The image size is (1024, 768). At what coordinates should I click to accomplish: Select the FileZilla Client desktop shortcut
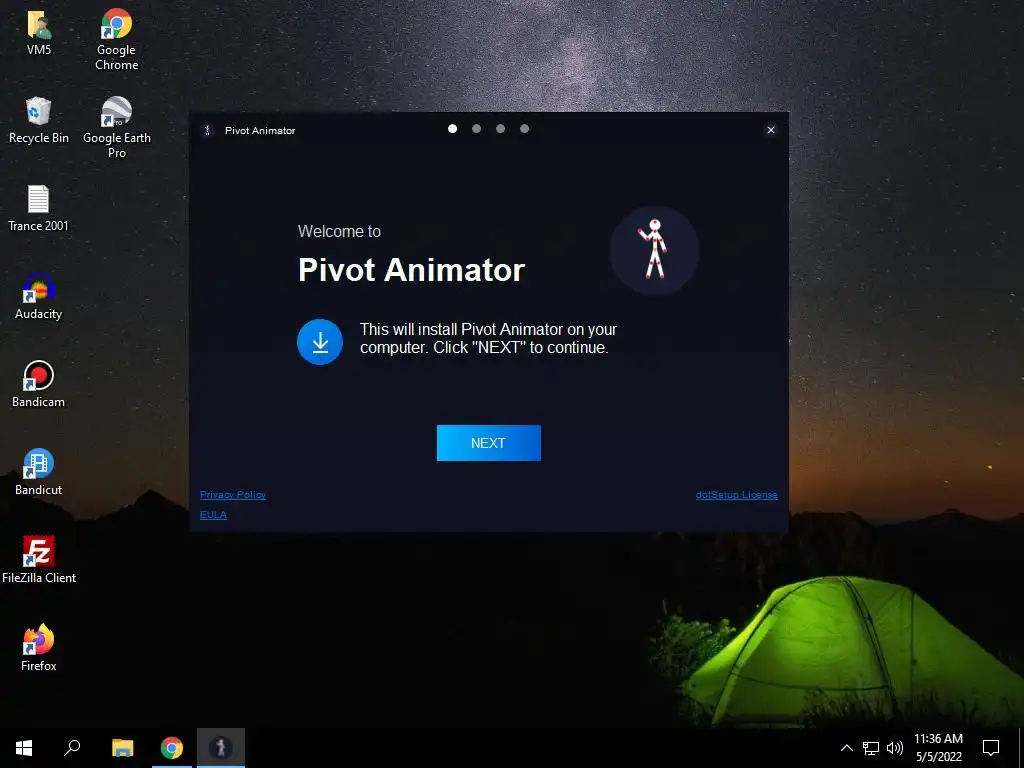point(39,560)
